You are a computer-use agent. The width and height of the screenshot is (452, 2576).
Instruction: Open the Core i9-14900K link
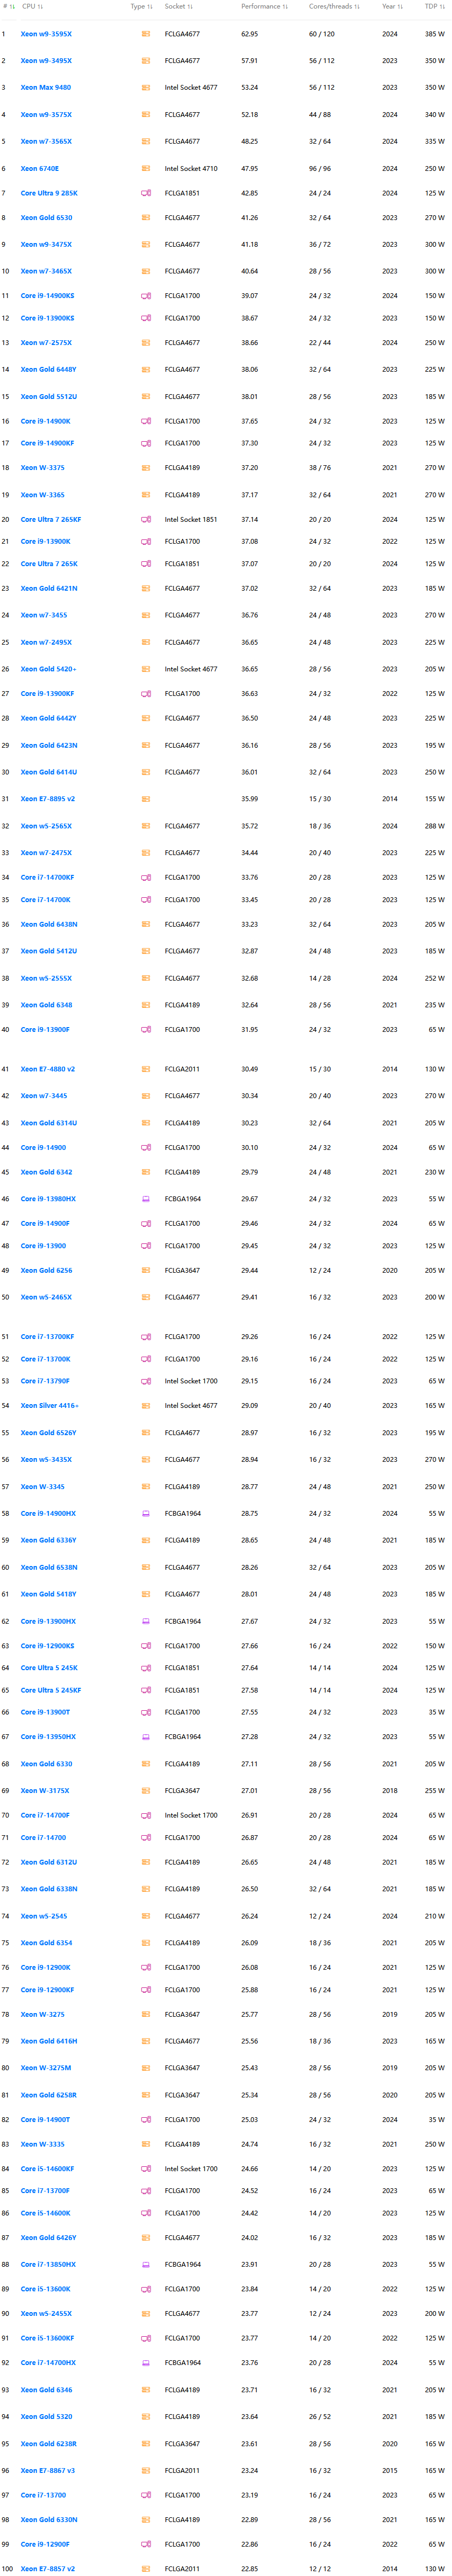pos(46,422)
